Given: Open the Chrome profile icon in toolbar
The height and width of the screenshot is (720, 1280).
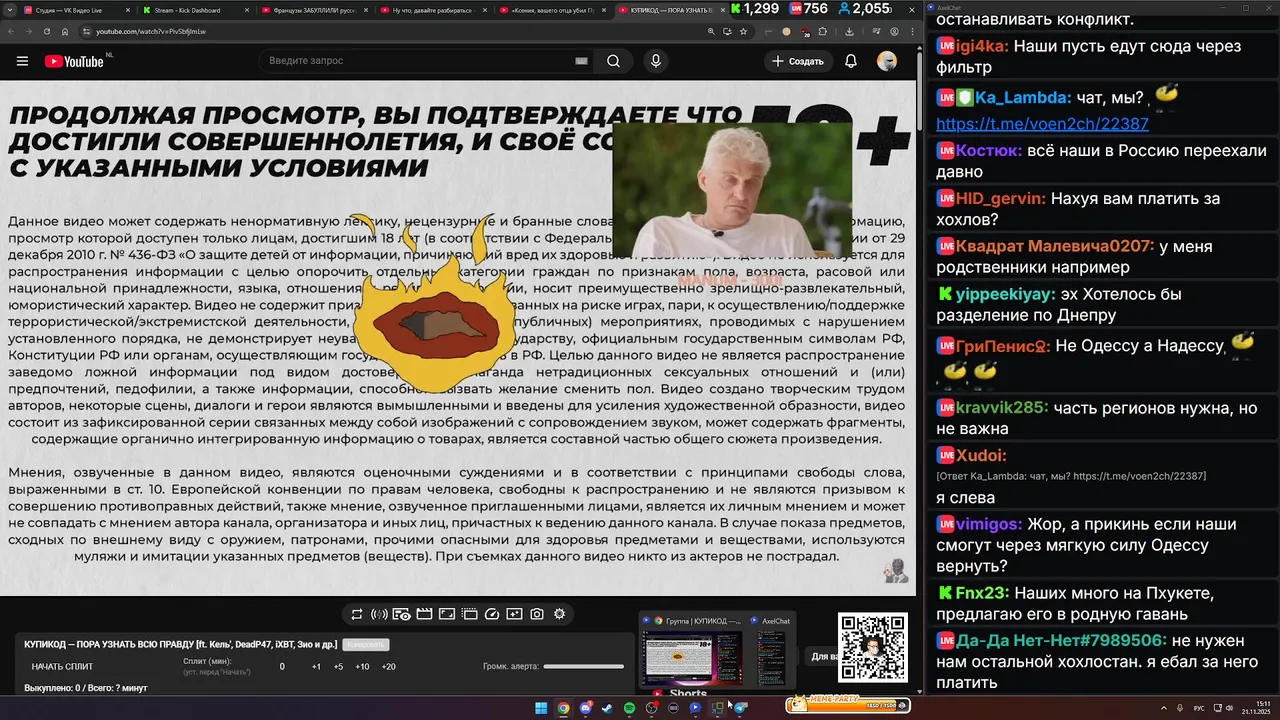Looking at the screenshot, I should coord(895,31).
